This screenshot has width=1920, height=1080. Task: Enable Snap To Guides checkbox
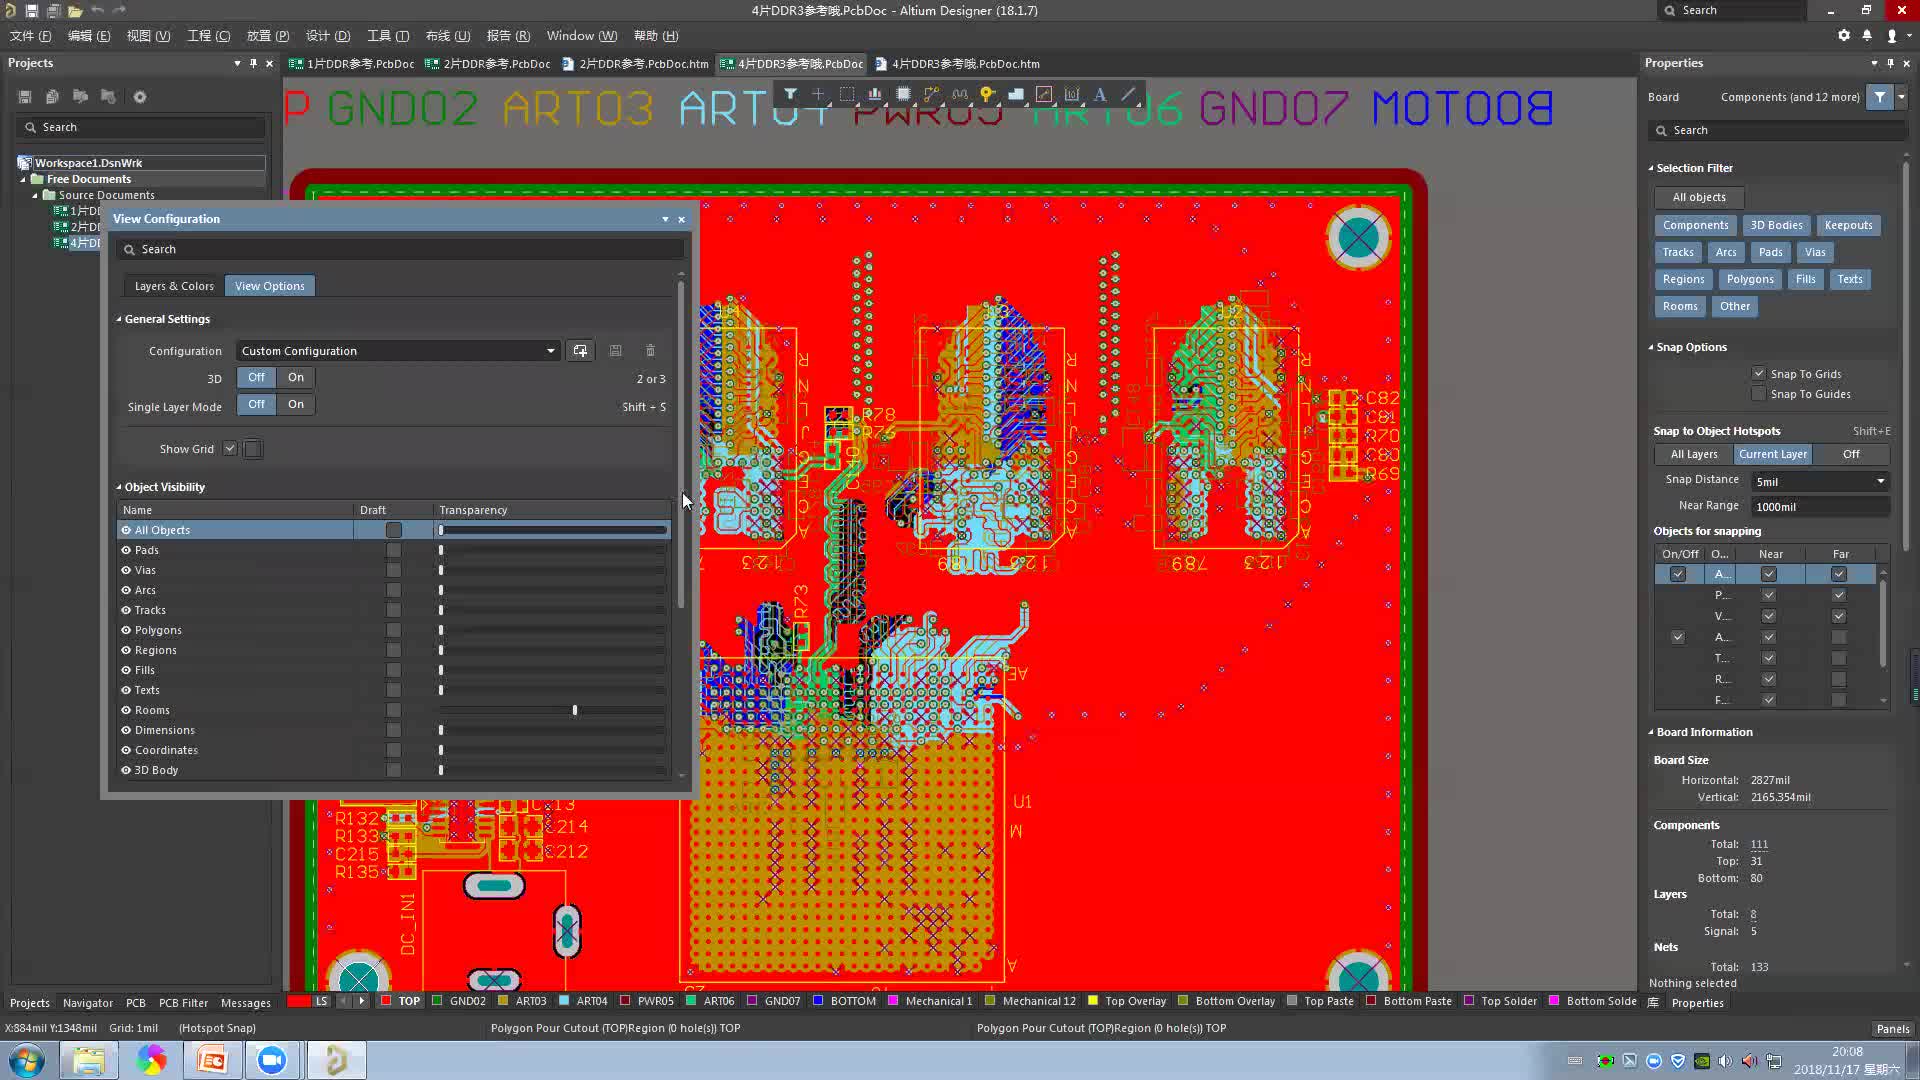(x=1759, y=394)
